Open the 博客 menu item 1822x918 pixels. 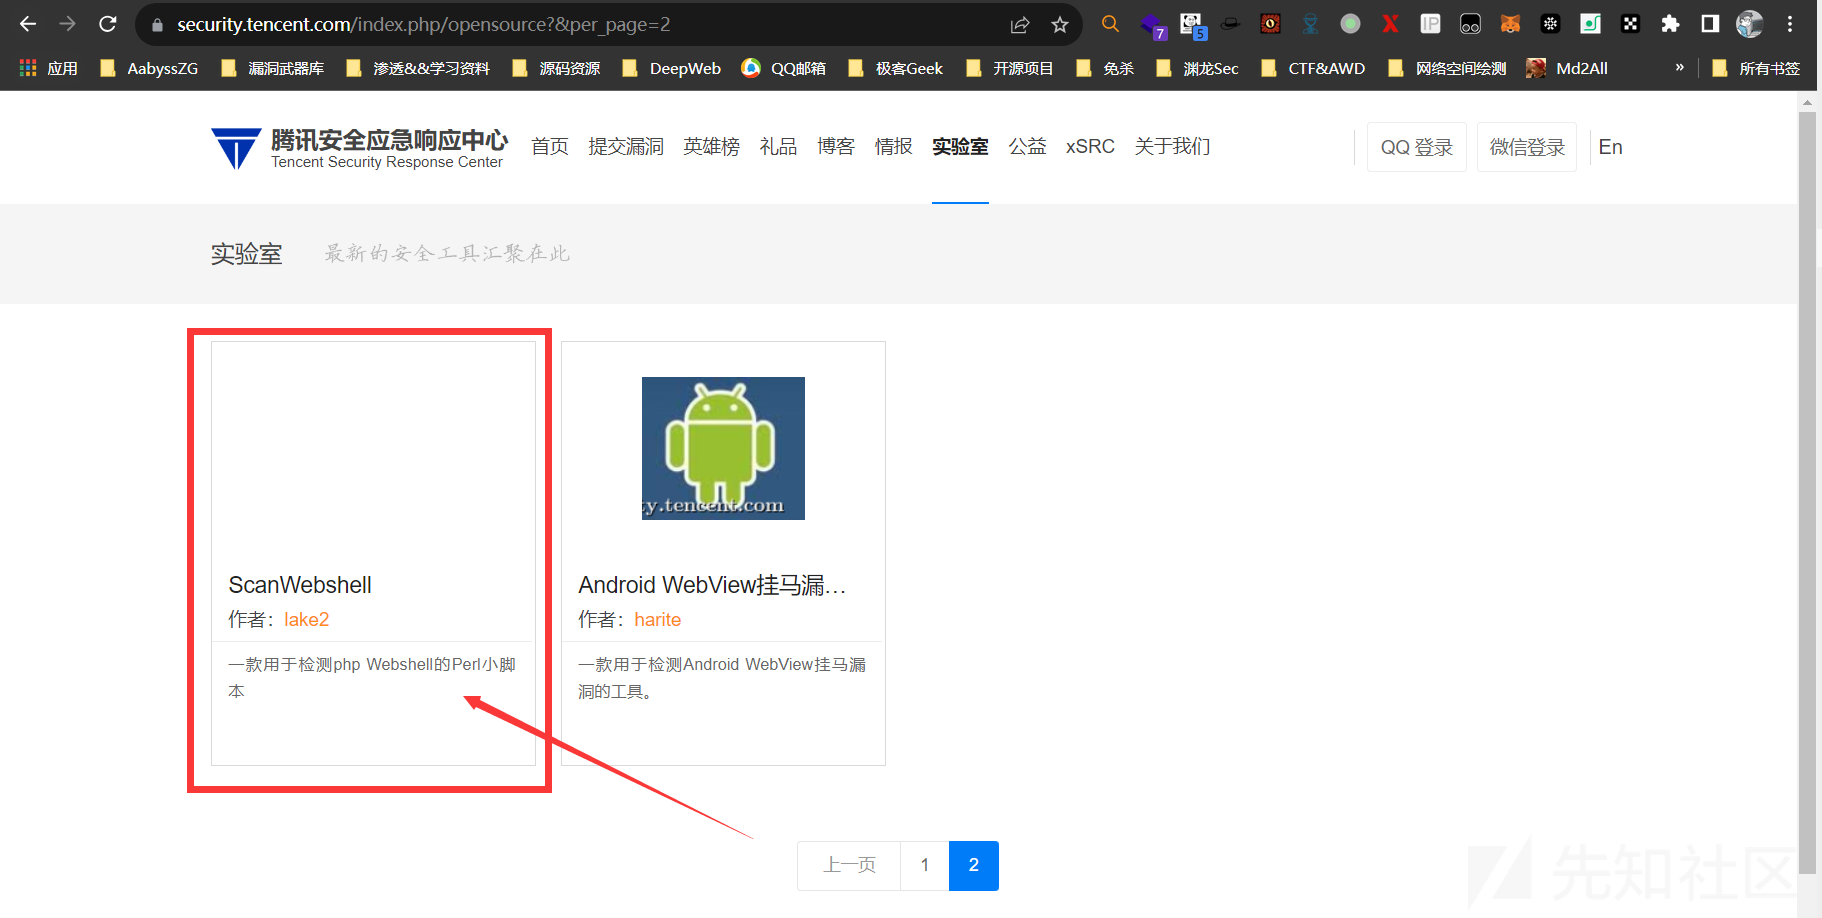[836, 147]
